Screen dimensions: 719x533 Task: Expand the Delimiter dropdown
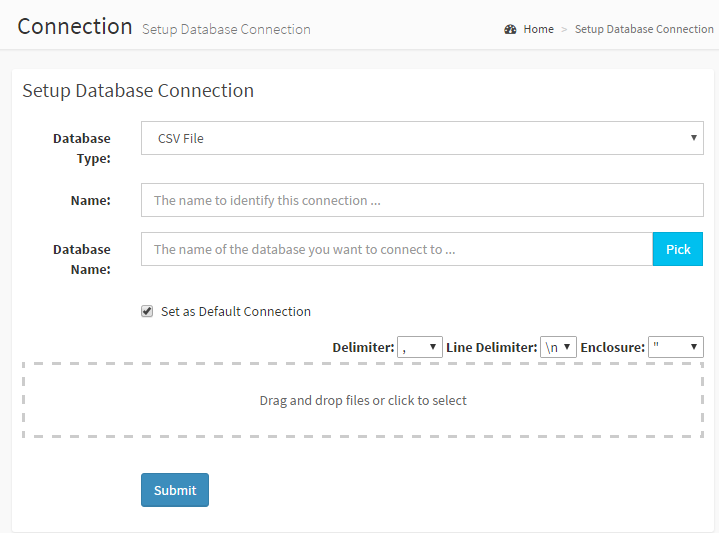(419, 347)
